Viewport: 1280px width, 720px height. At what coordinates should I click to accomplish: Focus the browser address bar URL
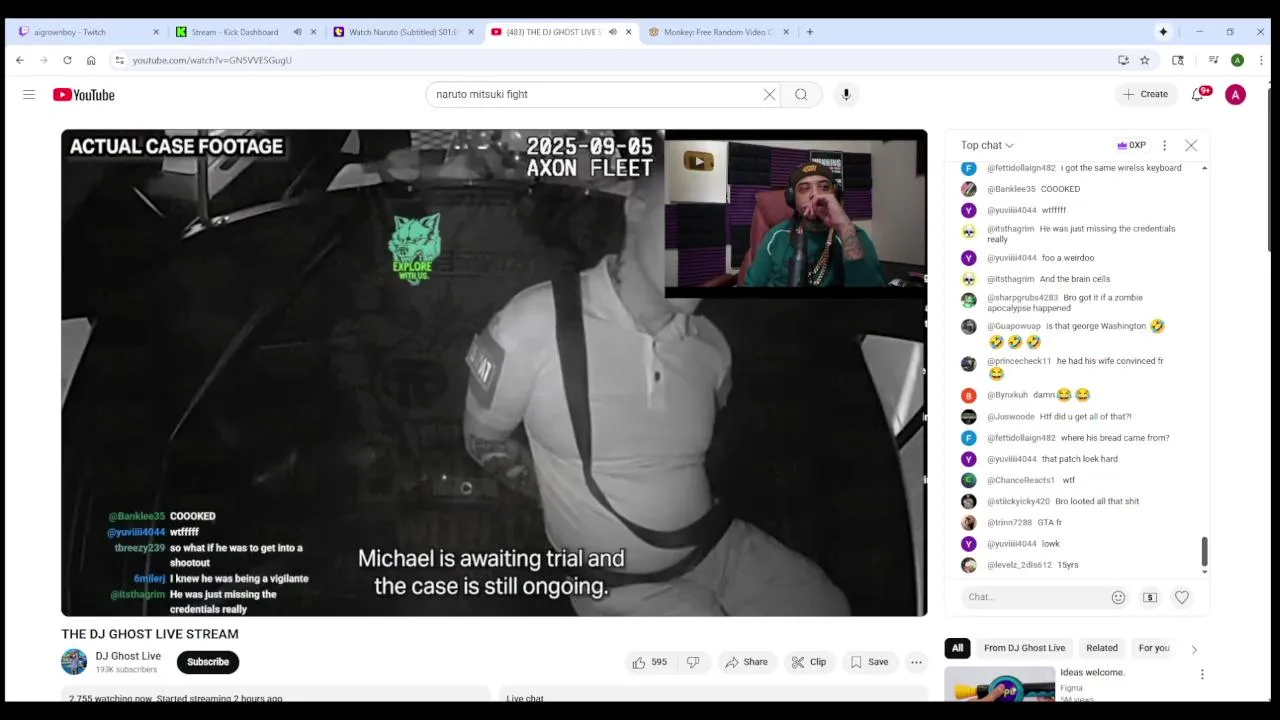click(212, 60)
